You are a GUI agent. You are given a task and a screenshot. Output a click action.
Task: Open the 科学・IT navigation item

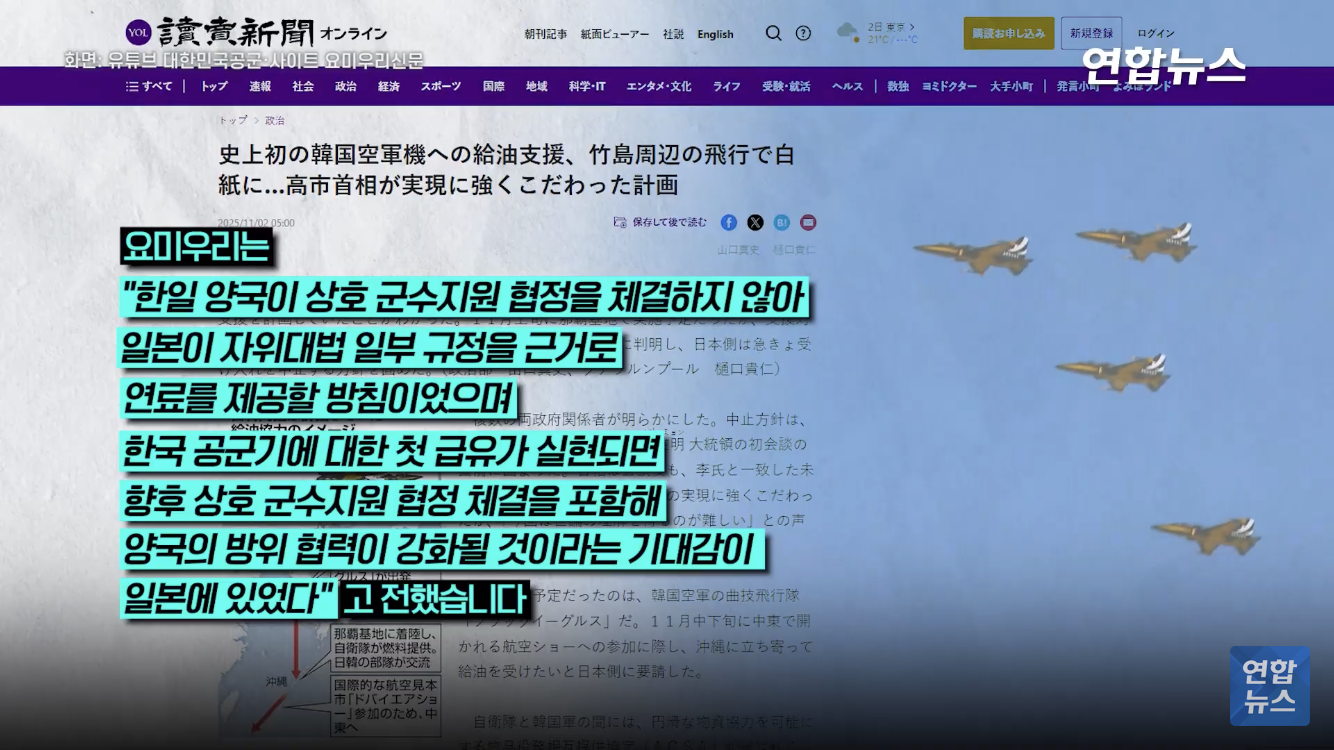[x=587, y=86]
